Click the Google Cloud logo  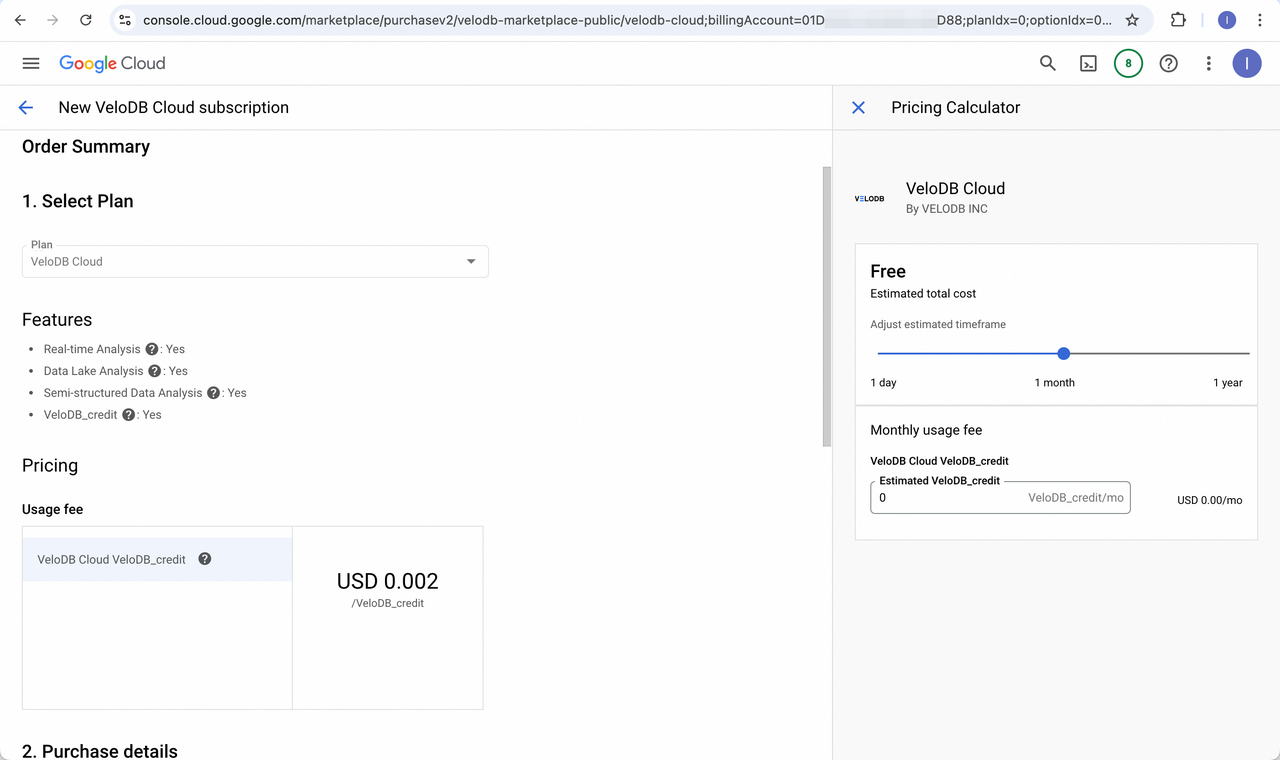(112, 63)
